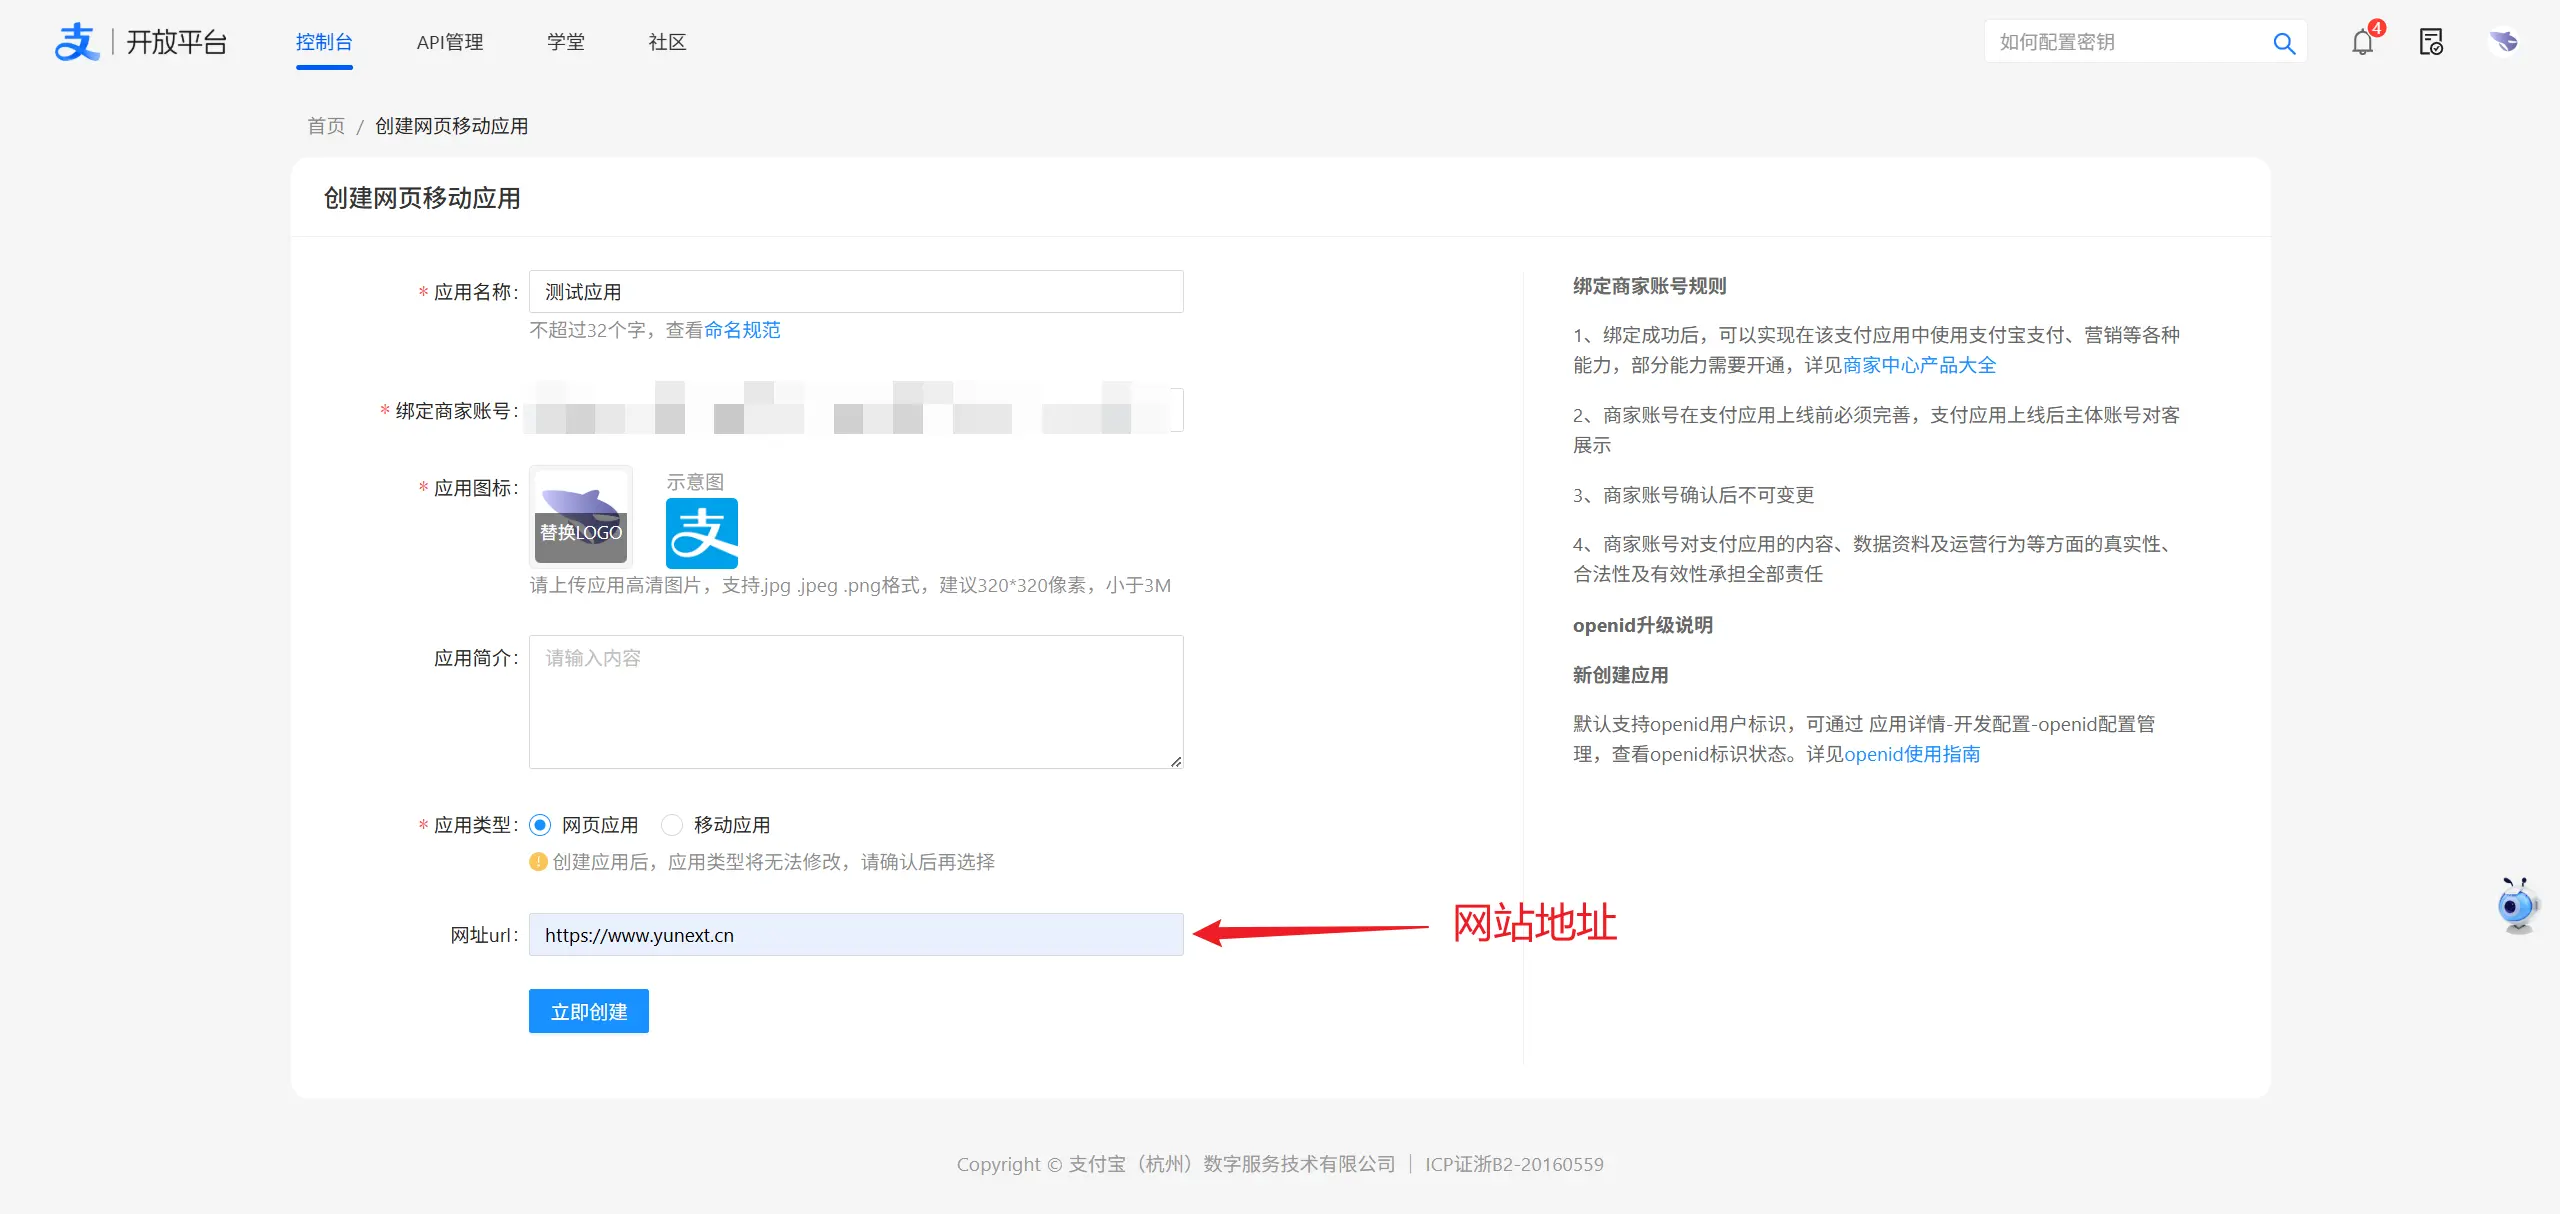Open the 绑定商家账号 dropdown
The width and height of the screenshot is (2560, 1214).
pyautogui.click(x=855, y=410)
